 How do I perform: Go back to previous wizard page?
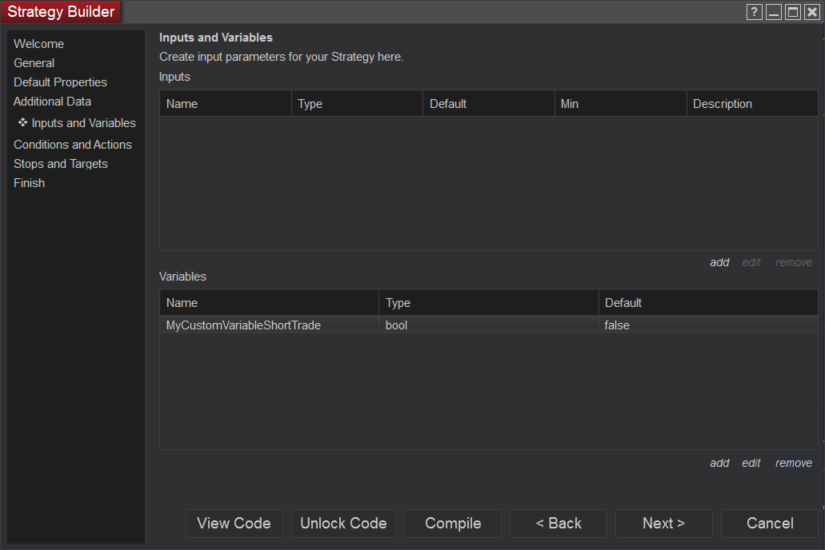[x=558, y=523]
